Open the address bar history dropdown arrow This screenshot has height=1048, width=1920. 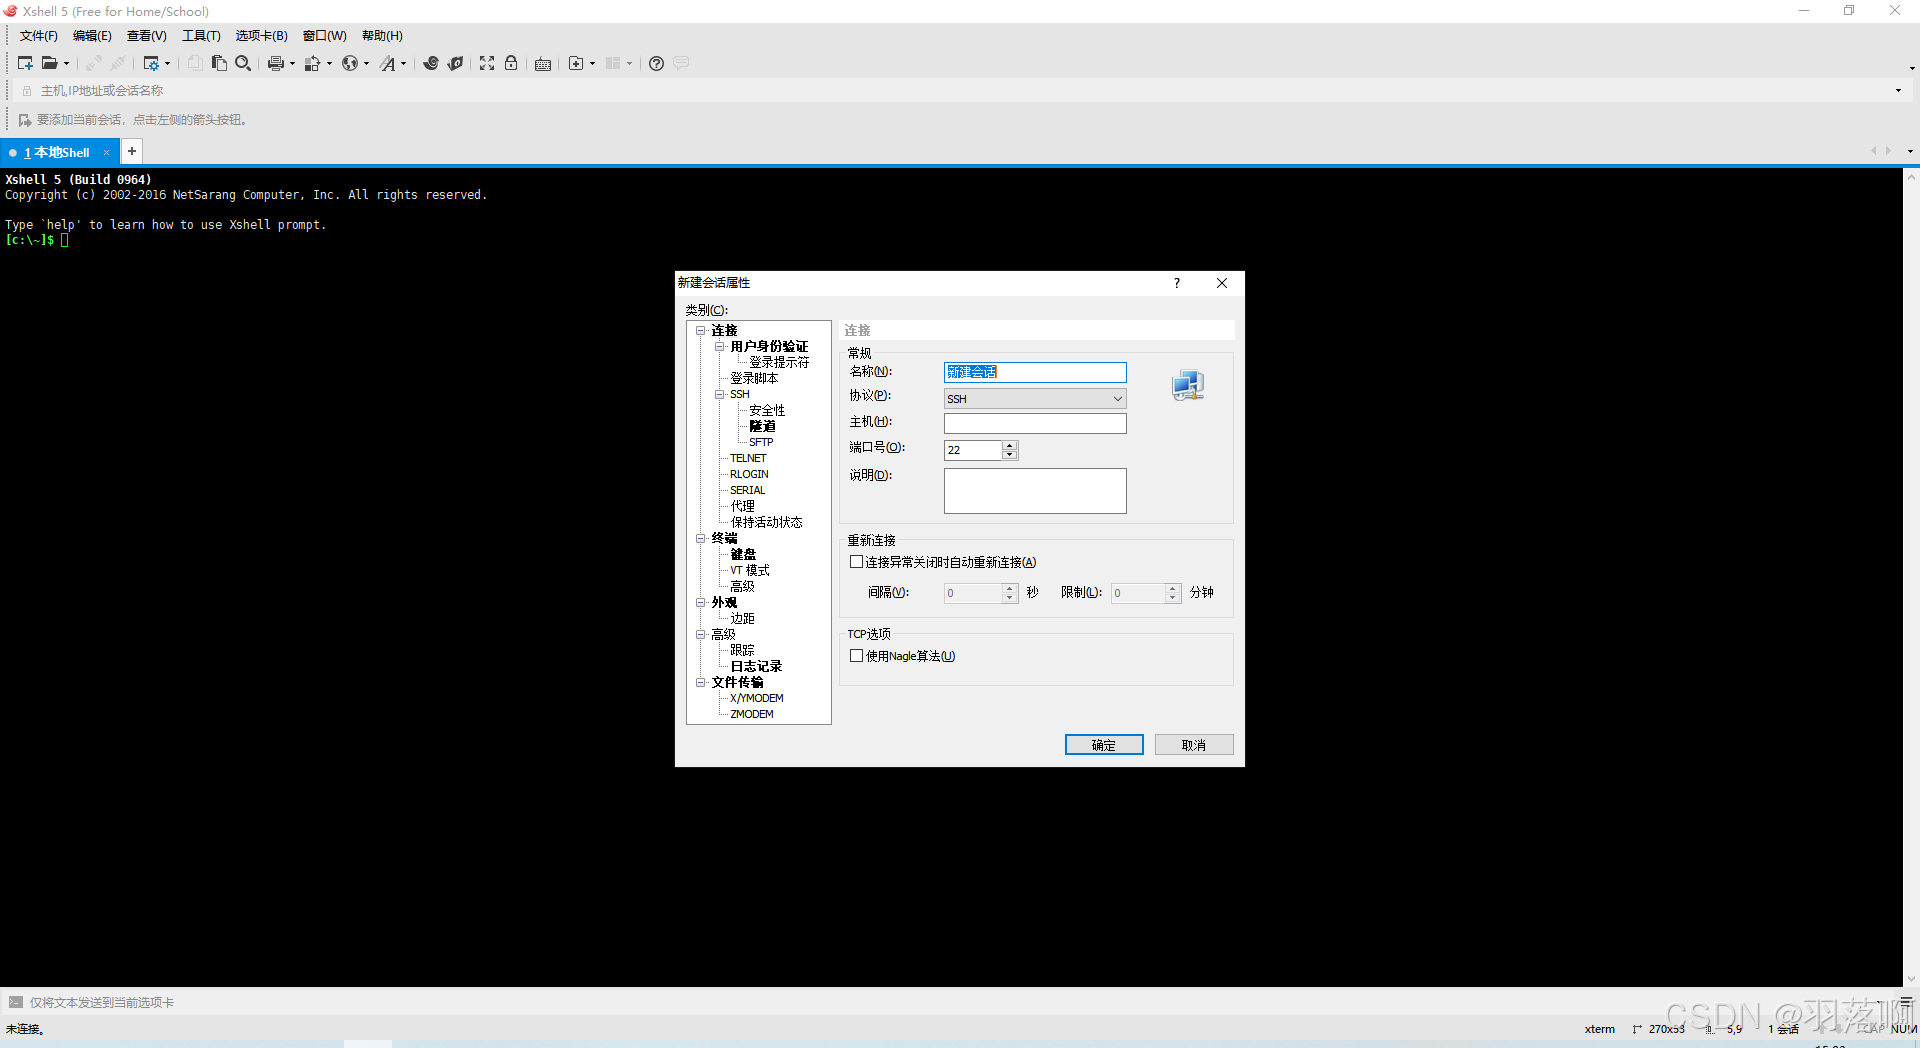click(1898, 90)
